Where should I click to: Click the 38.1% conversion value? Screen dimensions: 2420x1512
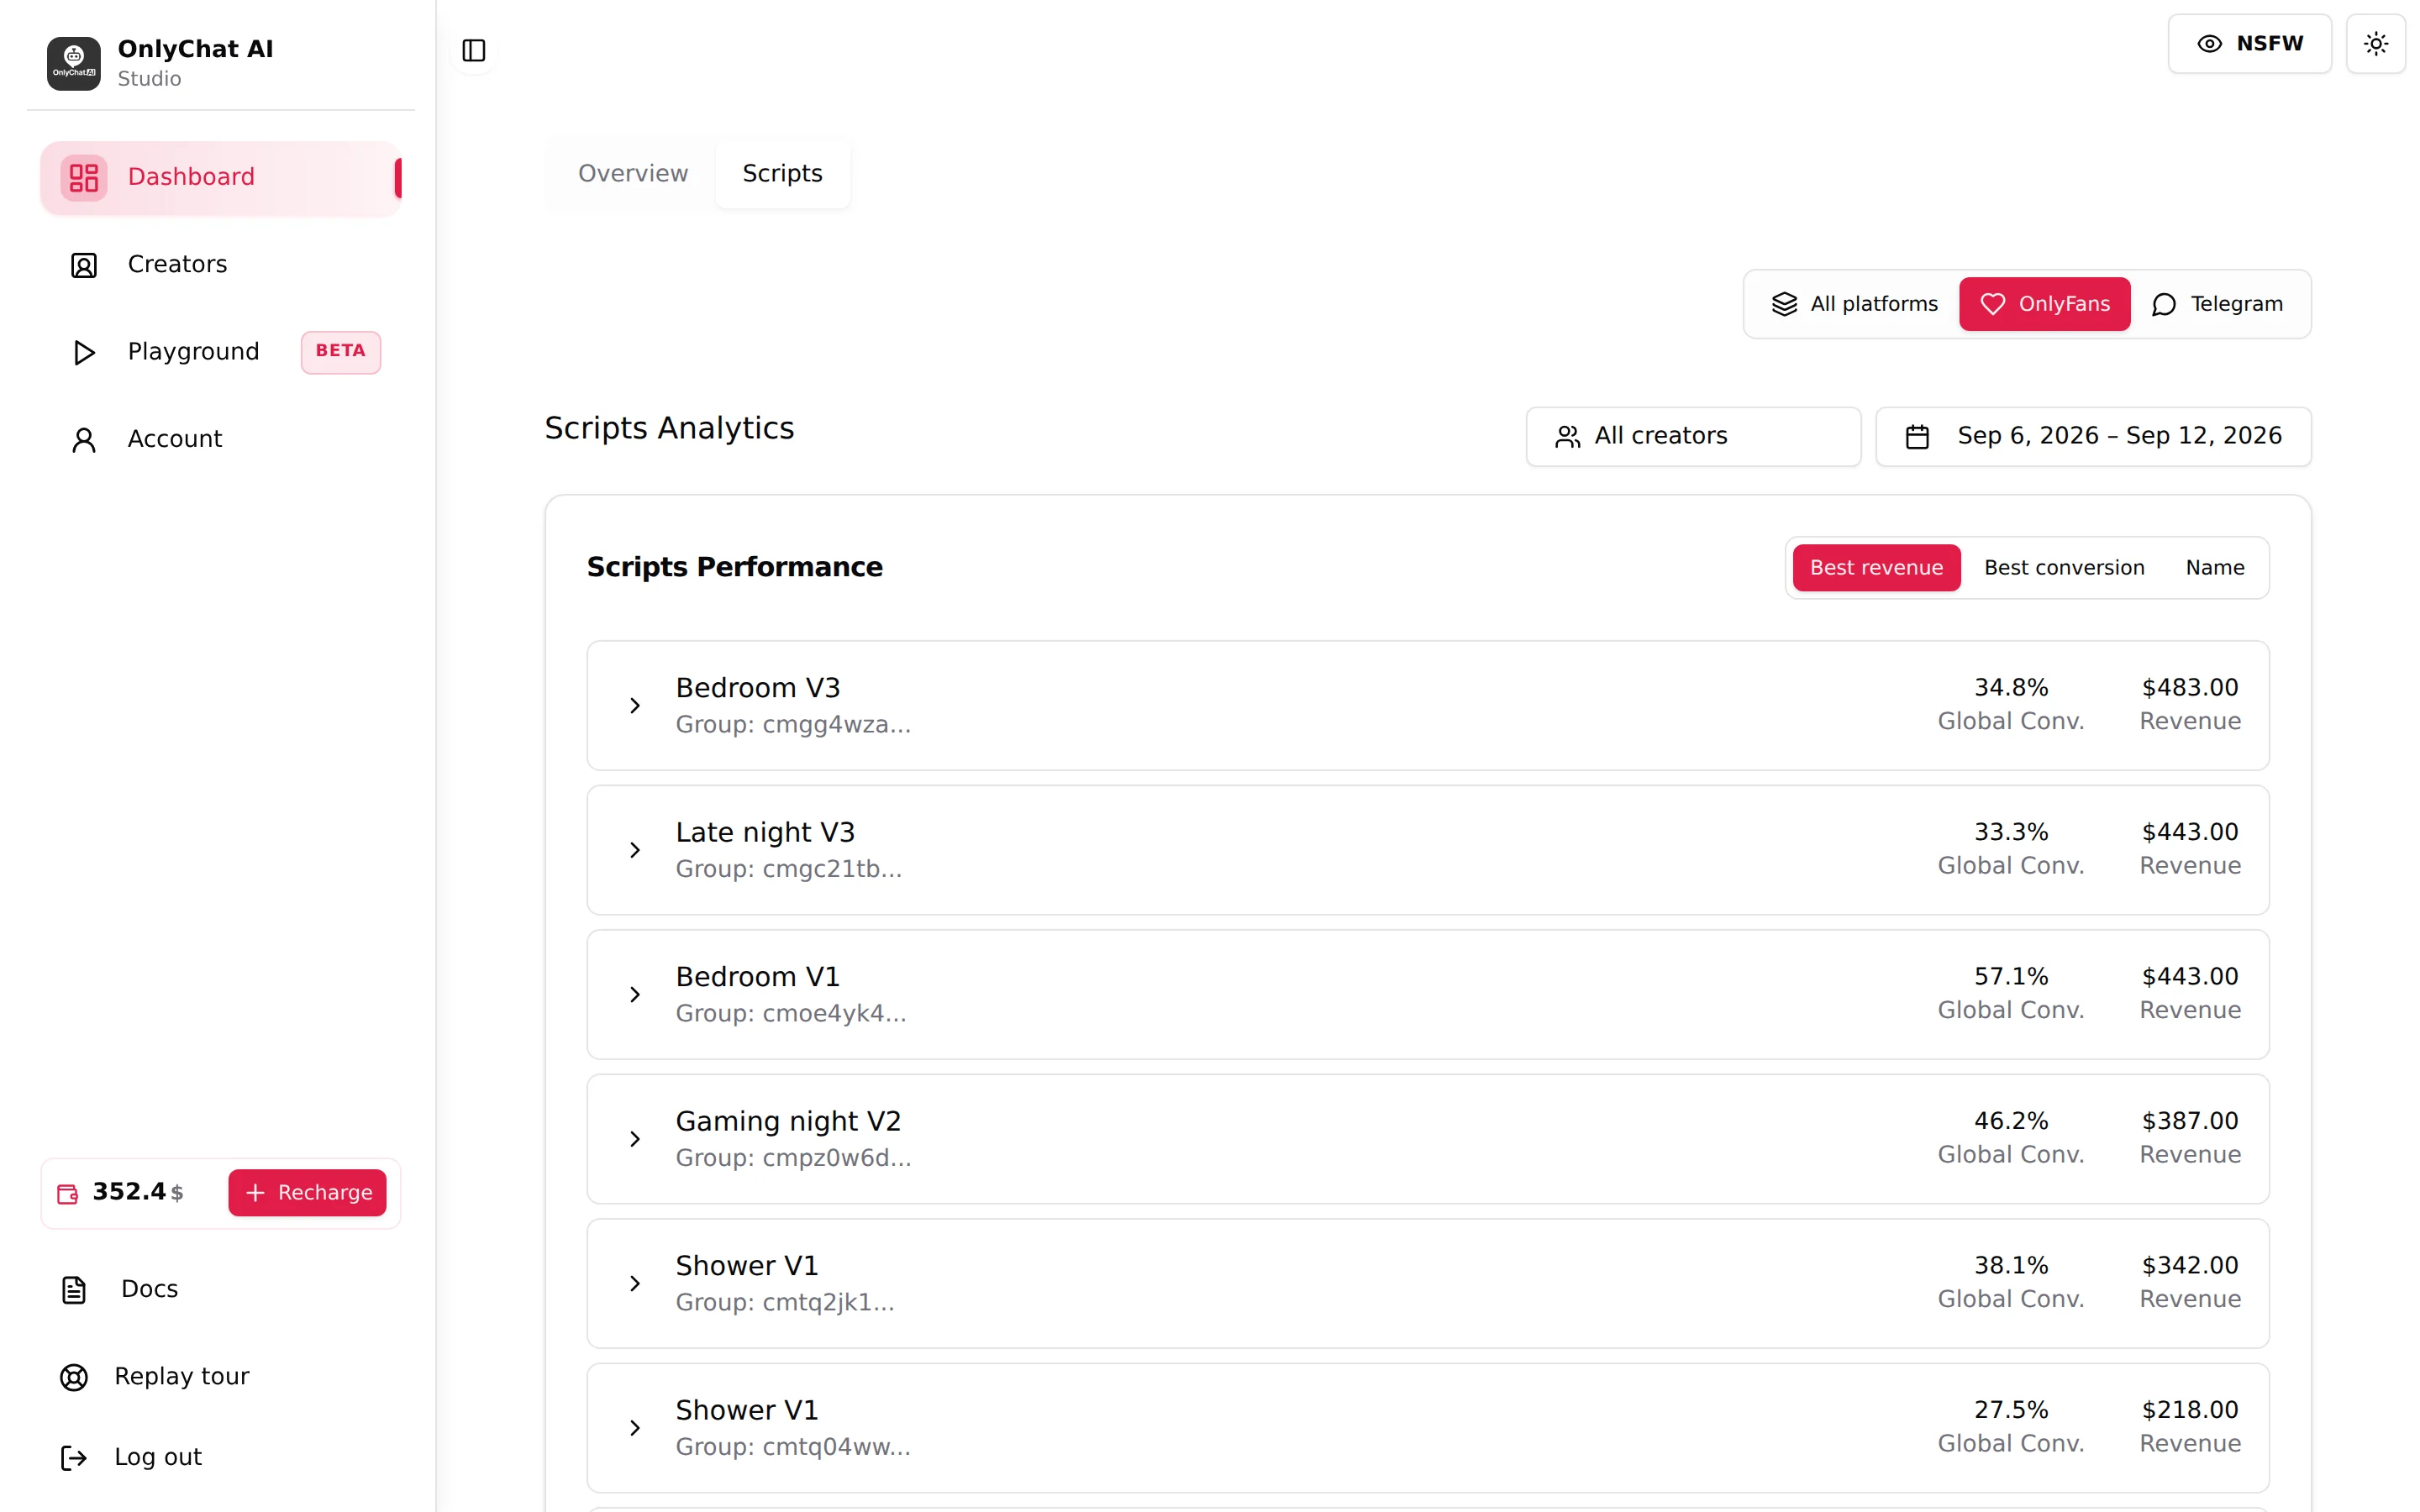click(2010, 1266)
